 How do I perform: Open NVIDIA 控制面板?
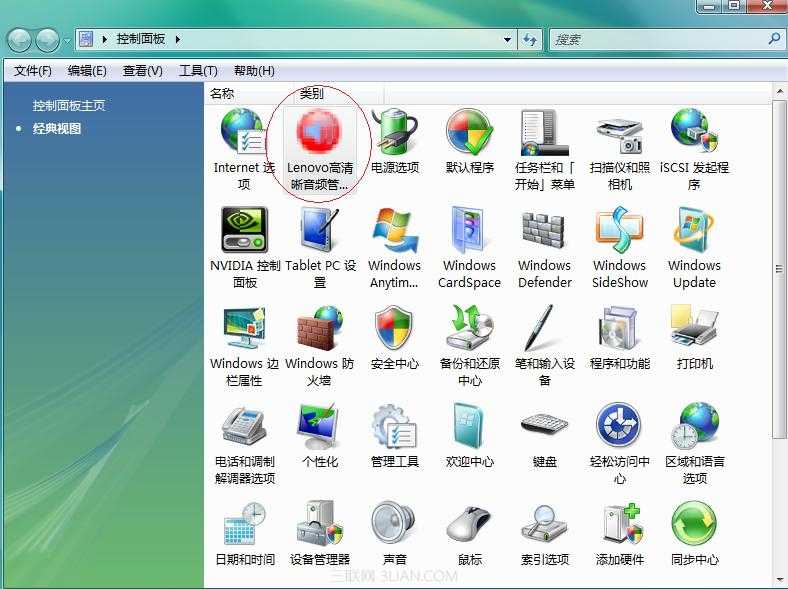[x=245, y=230]
